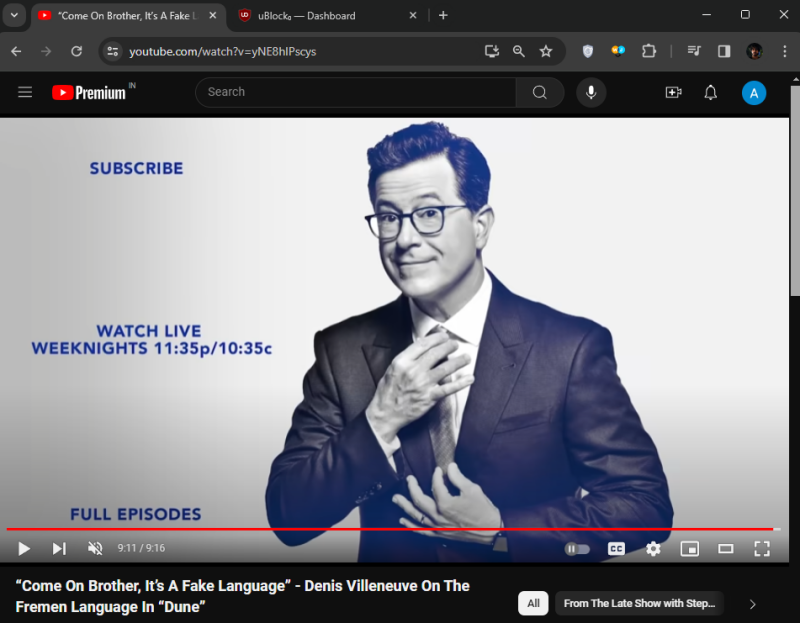This screenshot has height=623, width=800.
Task: Click the browser forward arrow
Action: (x=46, y=51)
